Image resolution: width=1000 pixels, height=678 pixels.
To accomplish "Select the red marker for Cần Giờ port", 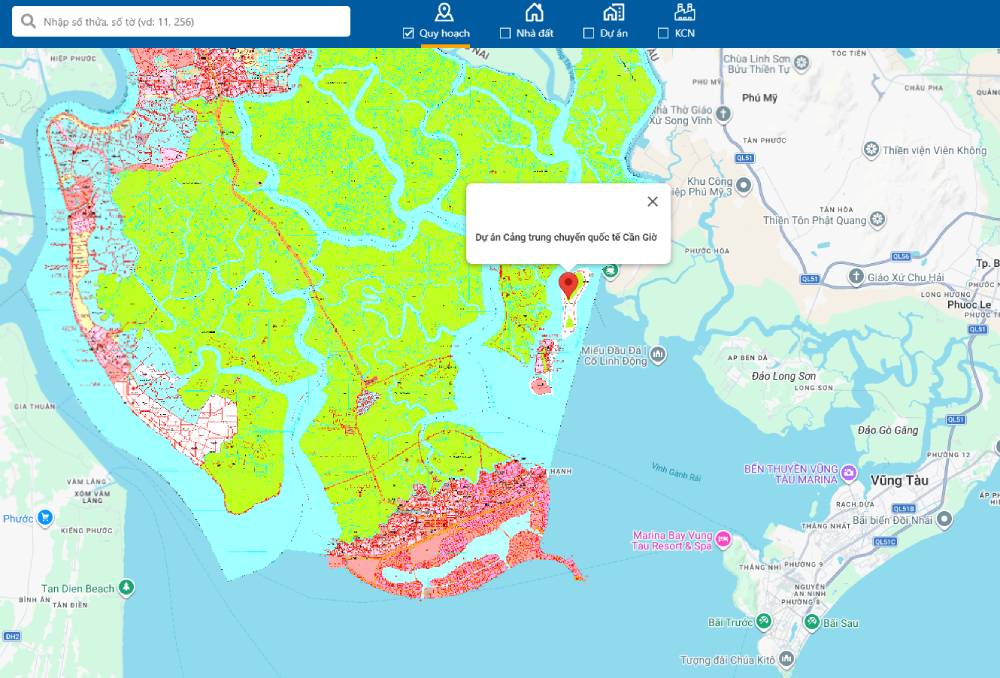I will 568,285.
